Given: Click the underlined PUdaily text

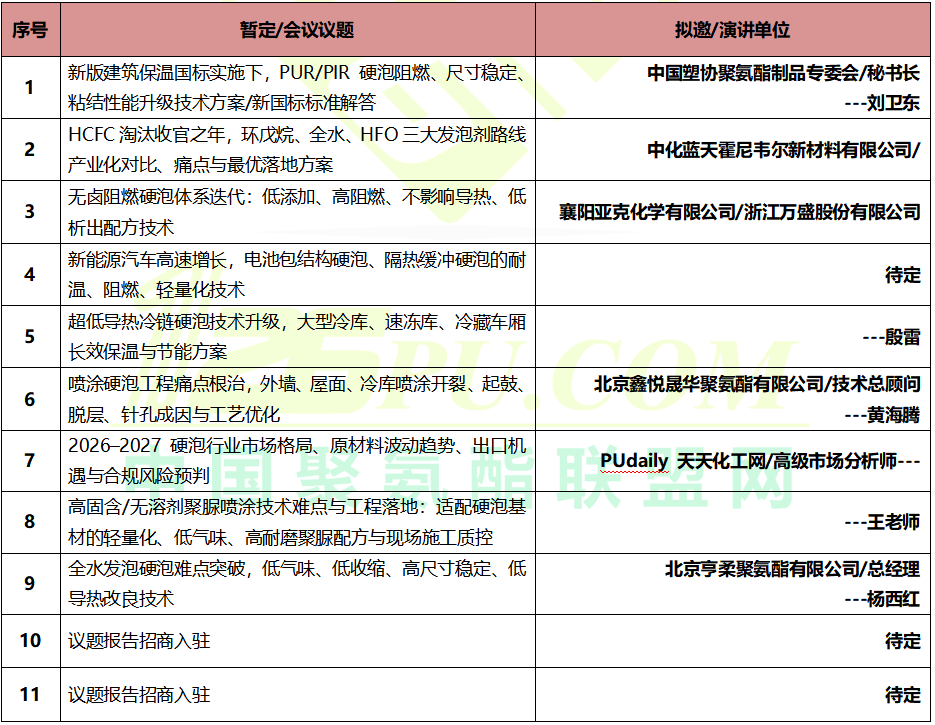Looking at the screenshot, I should (x=634, y=461).
